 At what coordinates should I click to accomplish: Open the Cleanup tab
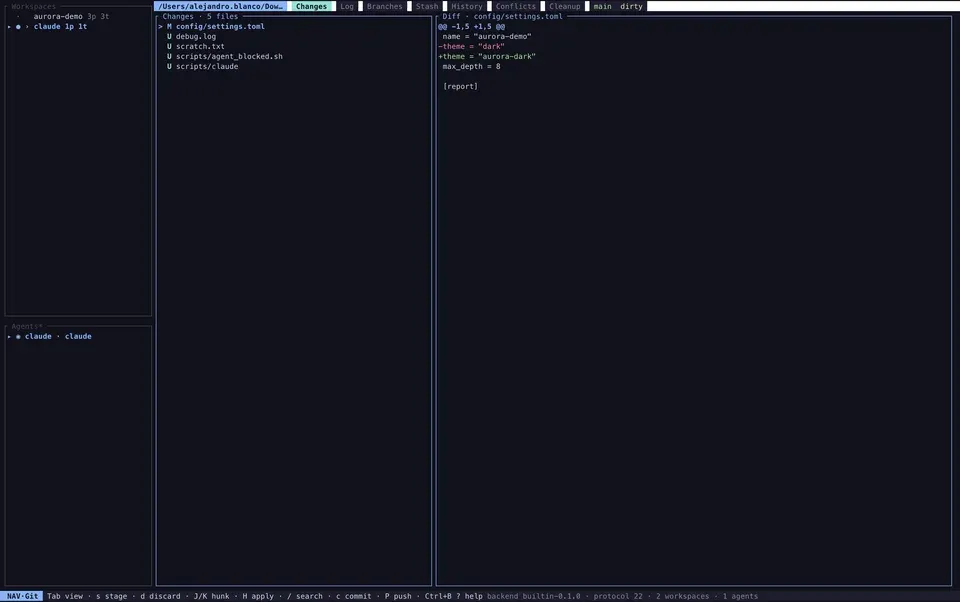[x=564, y=6]
